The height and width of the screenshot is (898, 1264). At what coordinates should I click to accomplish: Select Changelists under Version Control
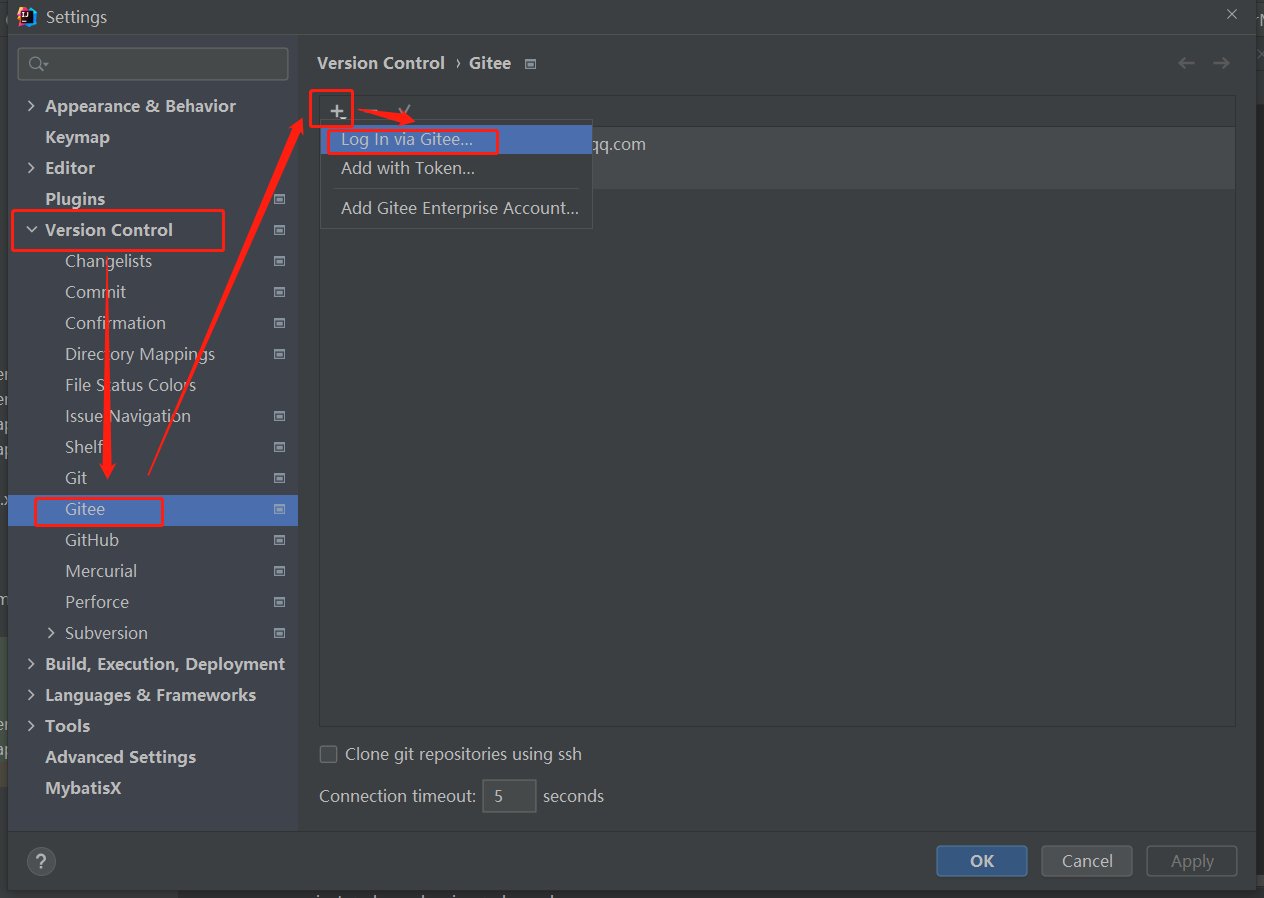tap(108, 261)
